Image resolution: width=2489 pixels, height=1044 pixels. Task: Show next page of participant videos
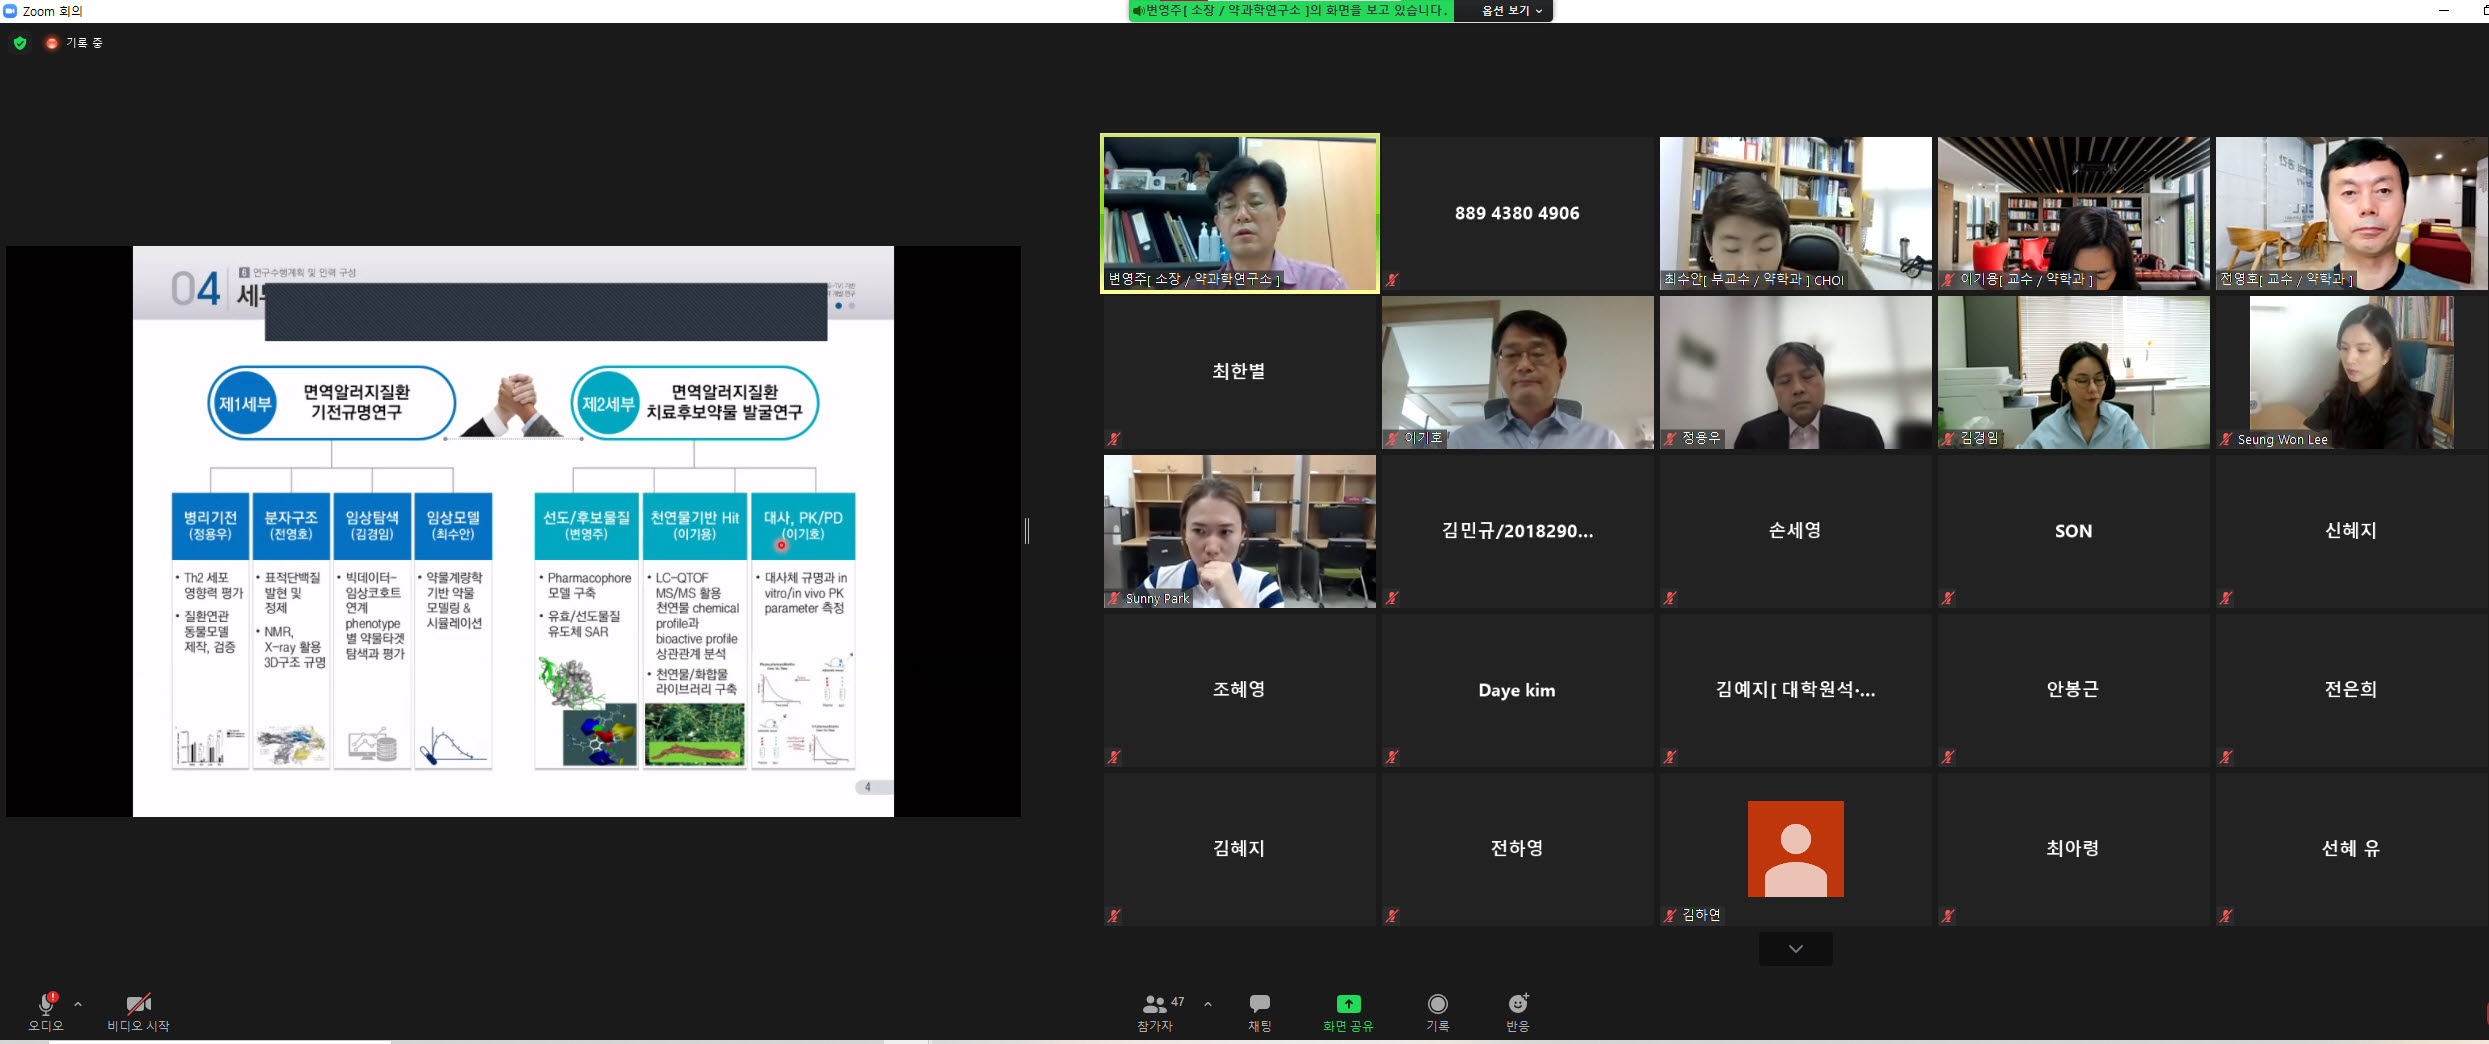[1795, 949]
